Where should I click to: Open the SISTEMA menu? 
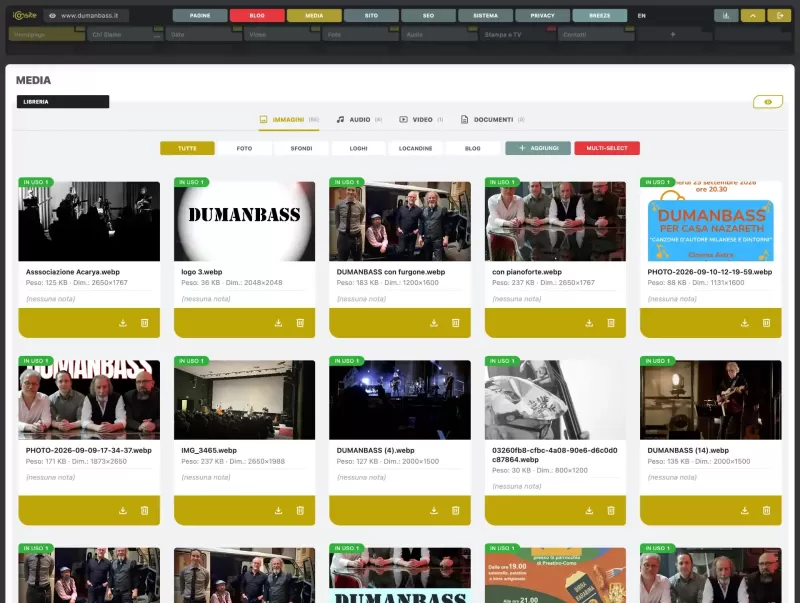point(486,16)
